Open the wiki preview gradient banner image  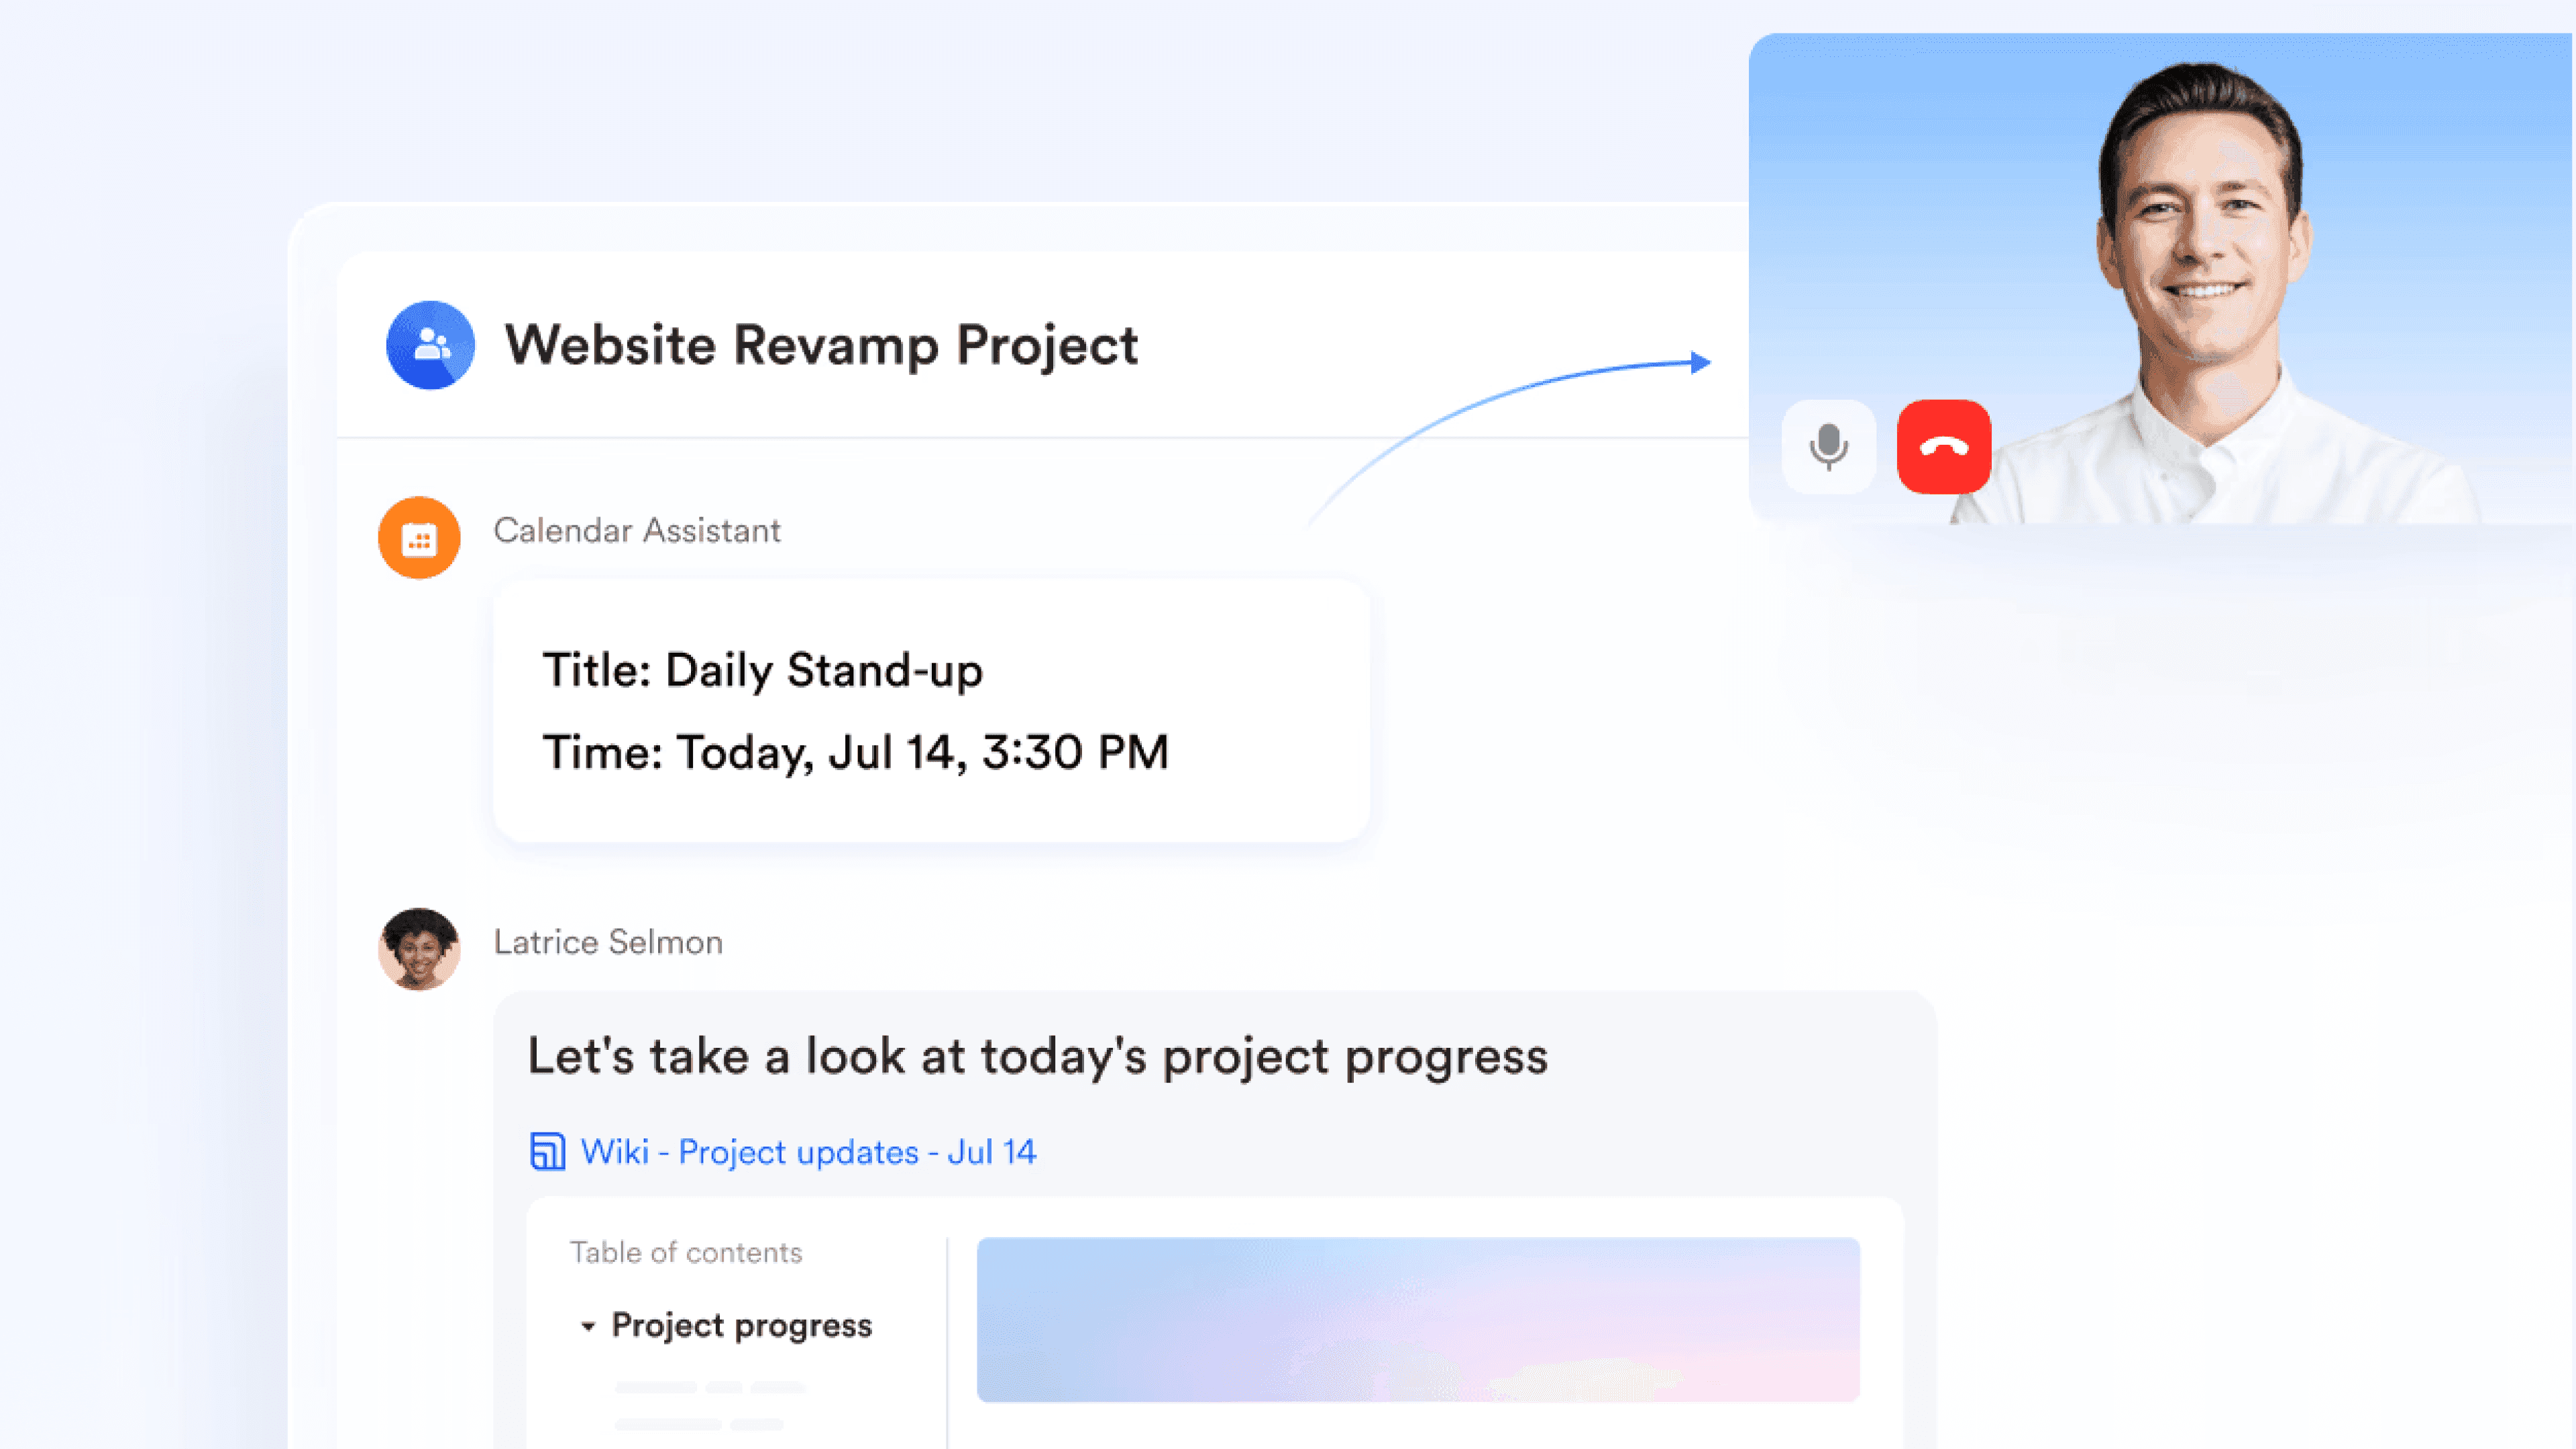[x=1418, y=1320]
